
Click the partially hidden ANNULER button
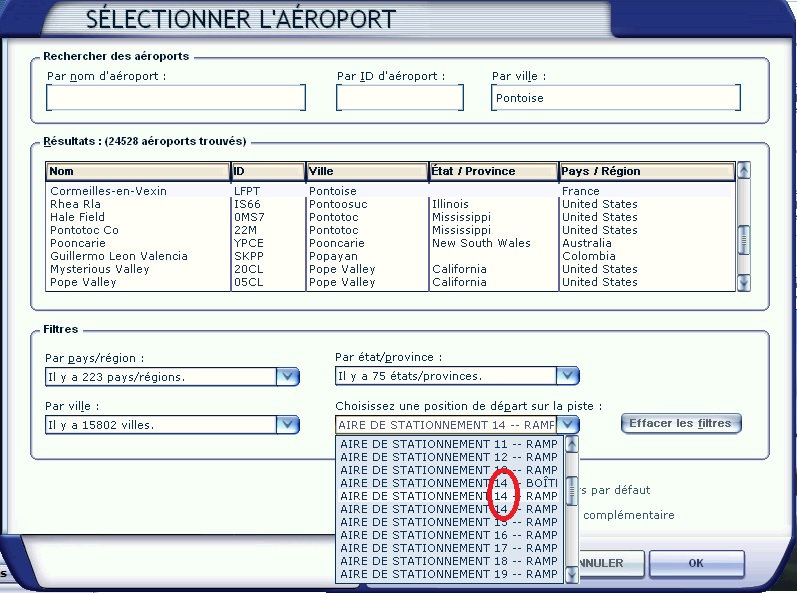pos(611,563)
